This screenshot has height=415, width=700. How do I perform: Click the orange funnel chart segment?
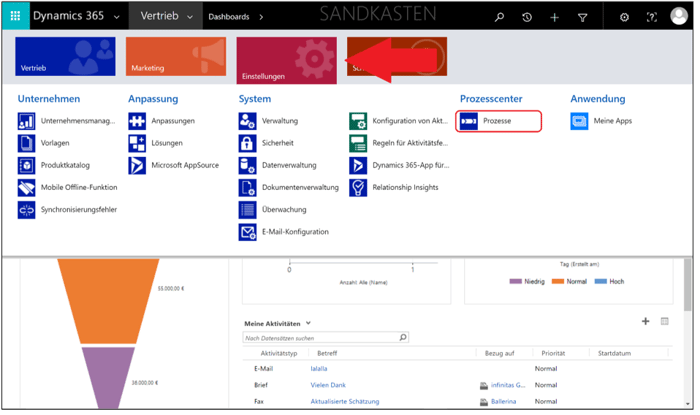pos(108,301)
